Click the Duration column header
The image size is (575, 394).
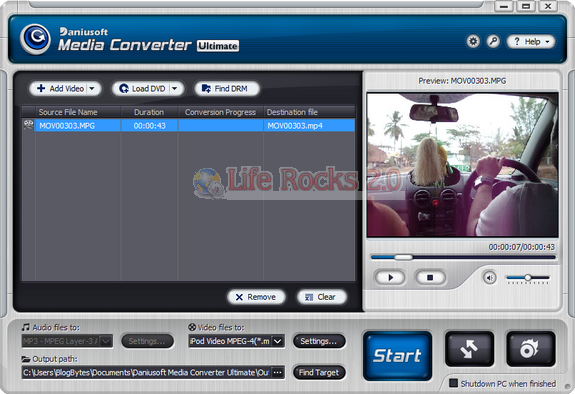click(149, 112)
